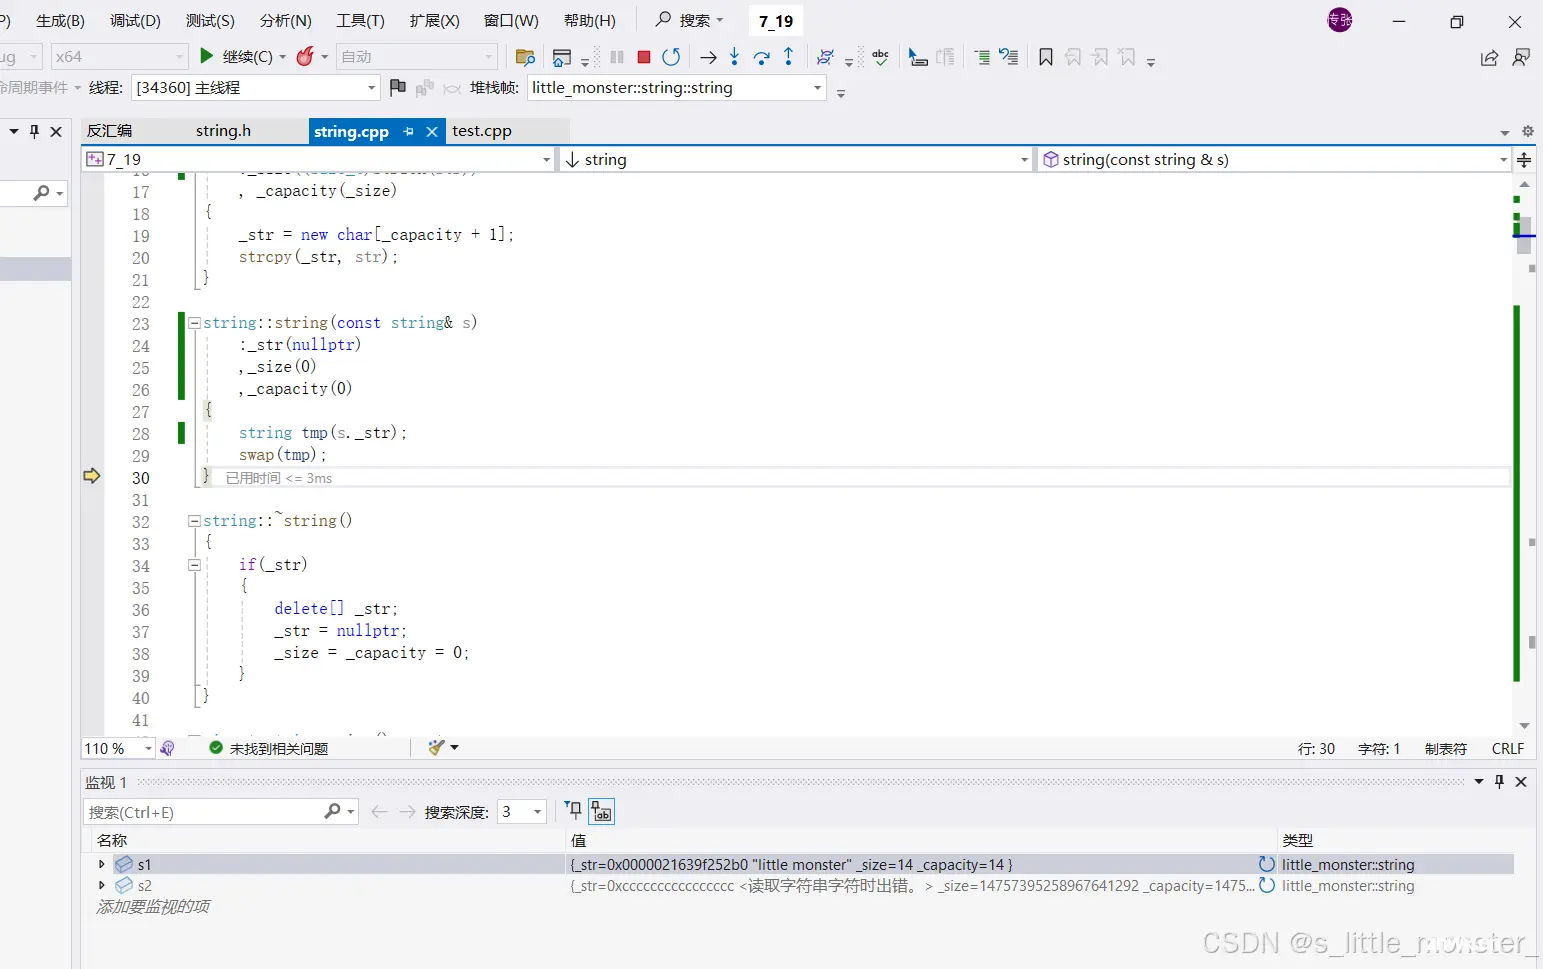Click the split editor icon
1543x969 pixels.
(x=1524, y=160)
